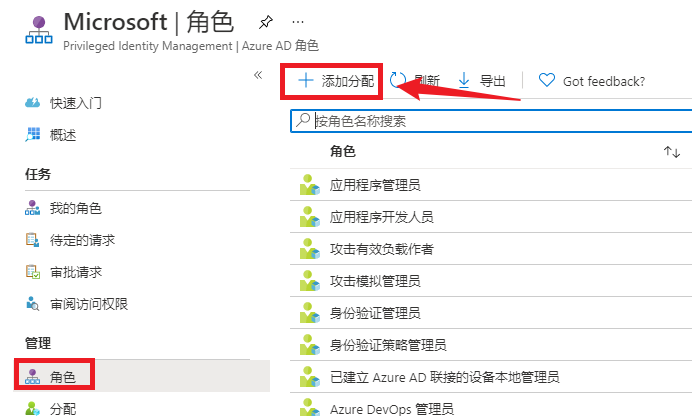This screenshot has width=692, height=416.
Task: Click the 分配 sidebar icon
Action: click(33, 408)
